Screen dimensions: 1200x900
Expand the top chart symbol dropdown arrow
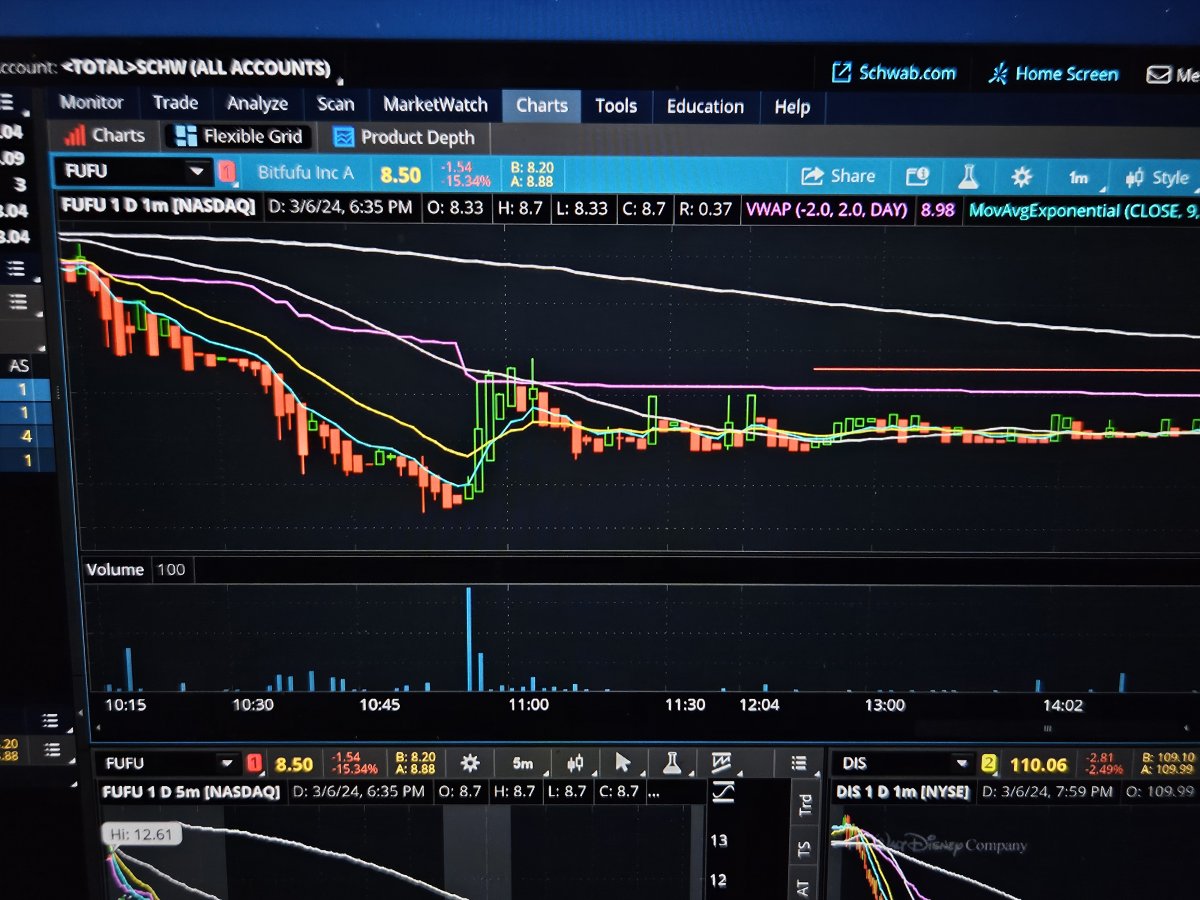197,171
